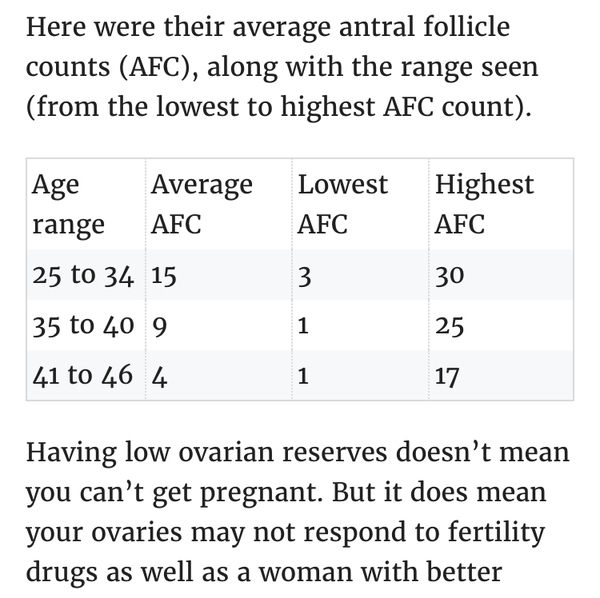Select the "35 to 40" age range cell
This screenshot has width=600, height=598.
(84, 326)
